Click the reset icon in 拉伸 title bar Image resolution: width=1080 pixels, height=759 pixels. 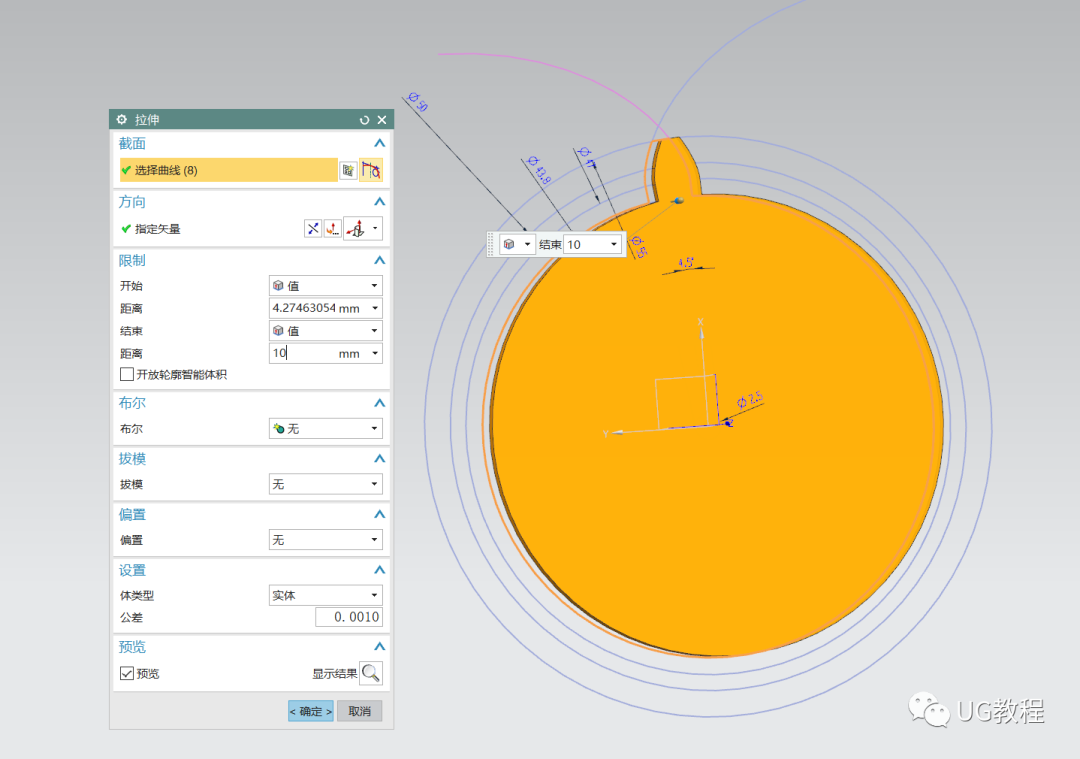coord(364,120)
